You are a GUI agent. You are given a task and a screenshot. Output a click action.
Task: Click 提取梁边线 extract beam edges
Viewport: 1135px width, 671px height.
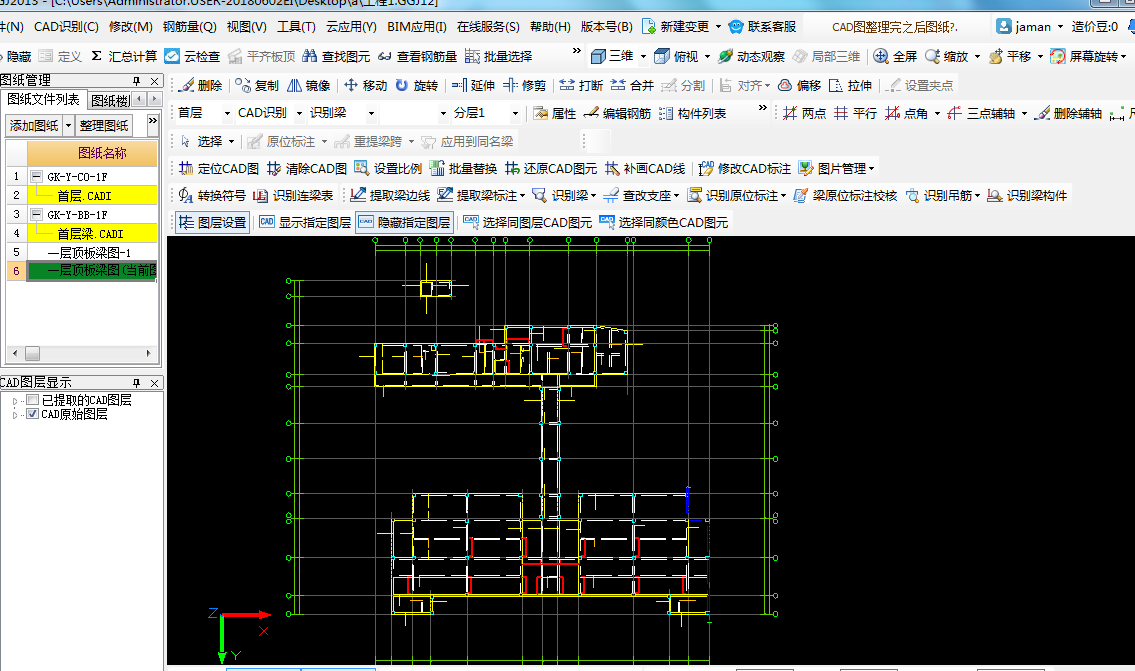[390, 195]
